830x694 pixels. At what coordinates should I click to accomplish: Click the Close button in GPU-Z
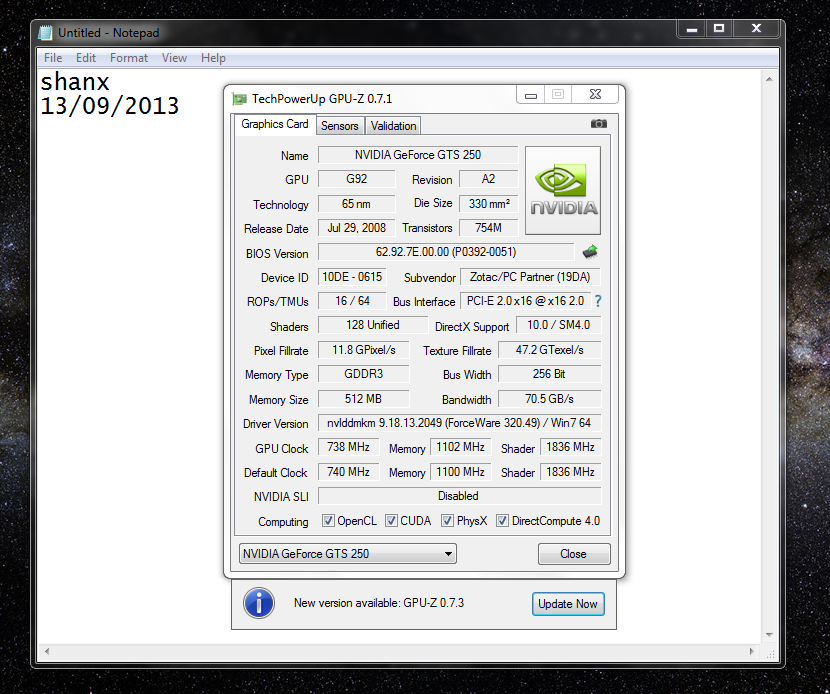coord(574,554)
